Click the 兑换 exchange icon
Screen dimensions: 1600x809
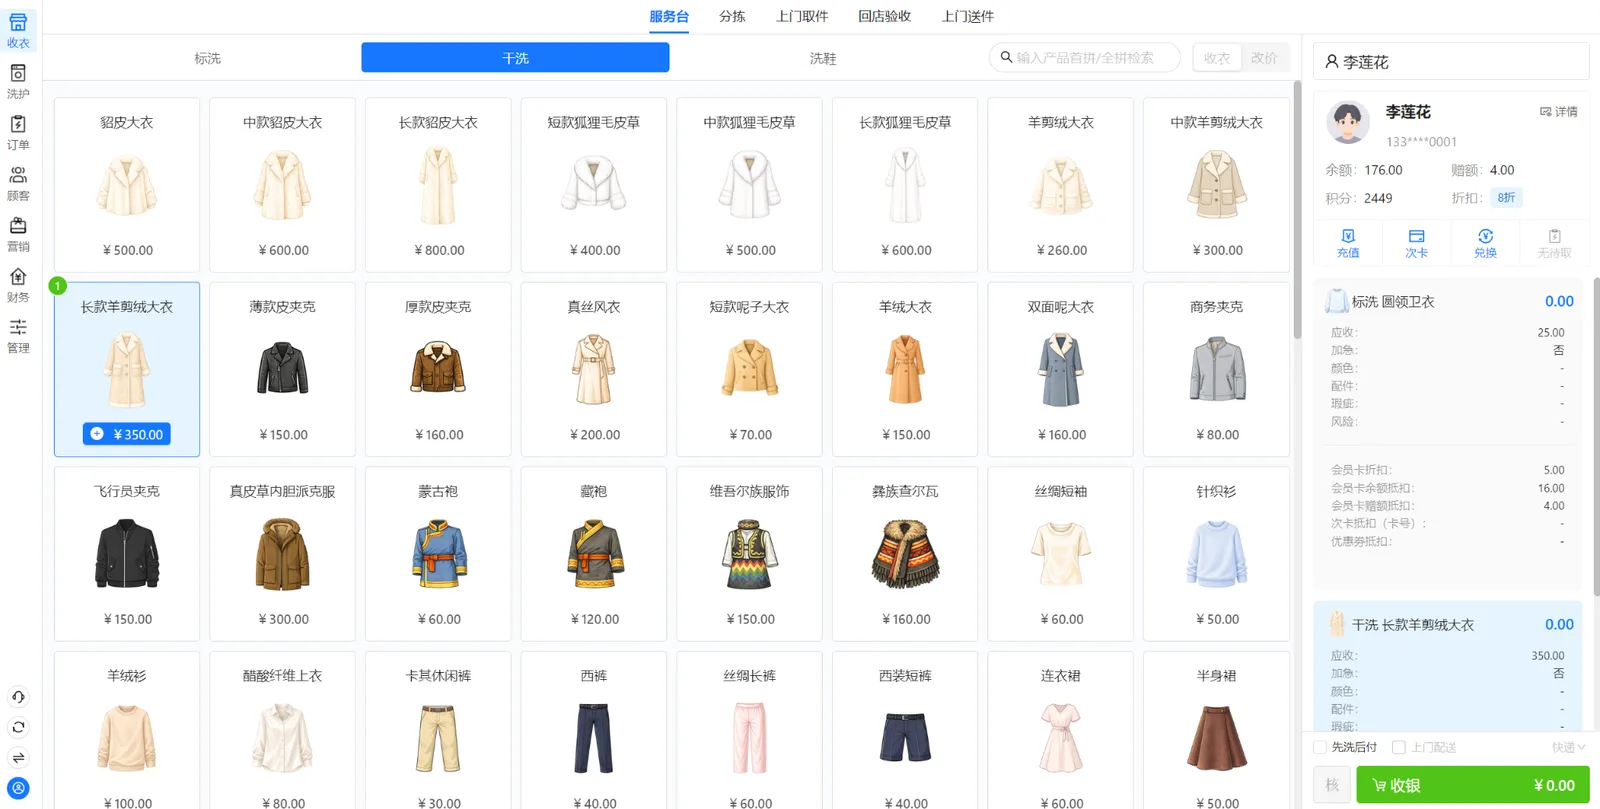pos(1485,243)
